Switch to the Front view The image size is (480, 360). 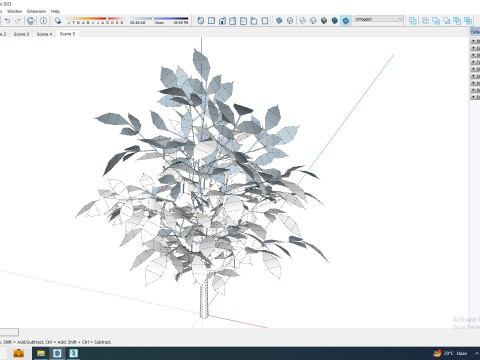222,21
